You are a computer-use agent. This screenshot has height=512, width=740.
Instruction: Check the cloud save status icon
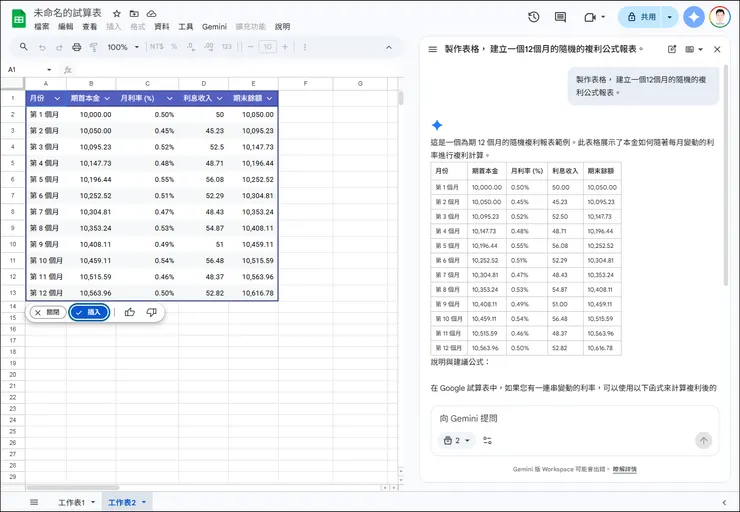pos(151,14)
